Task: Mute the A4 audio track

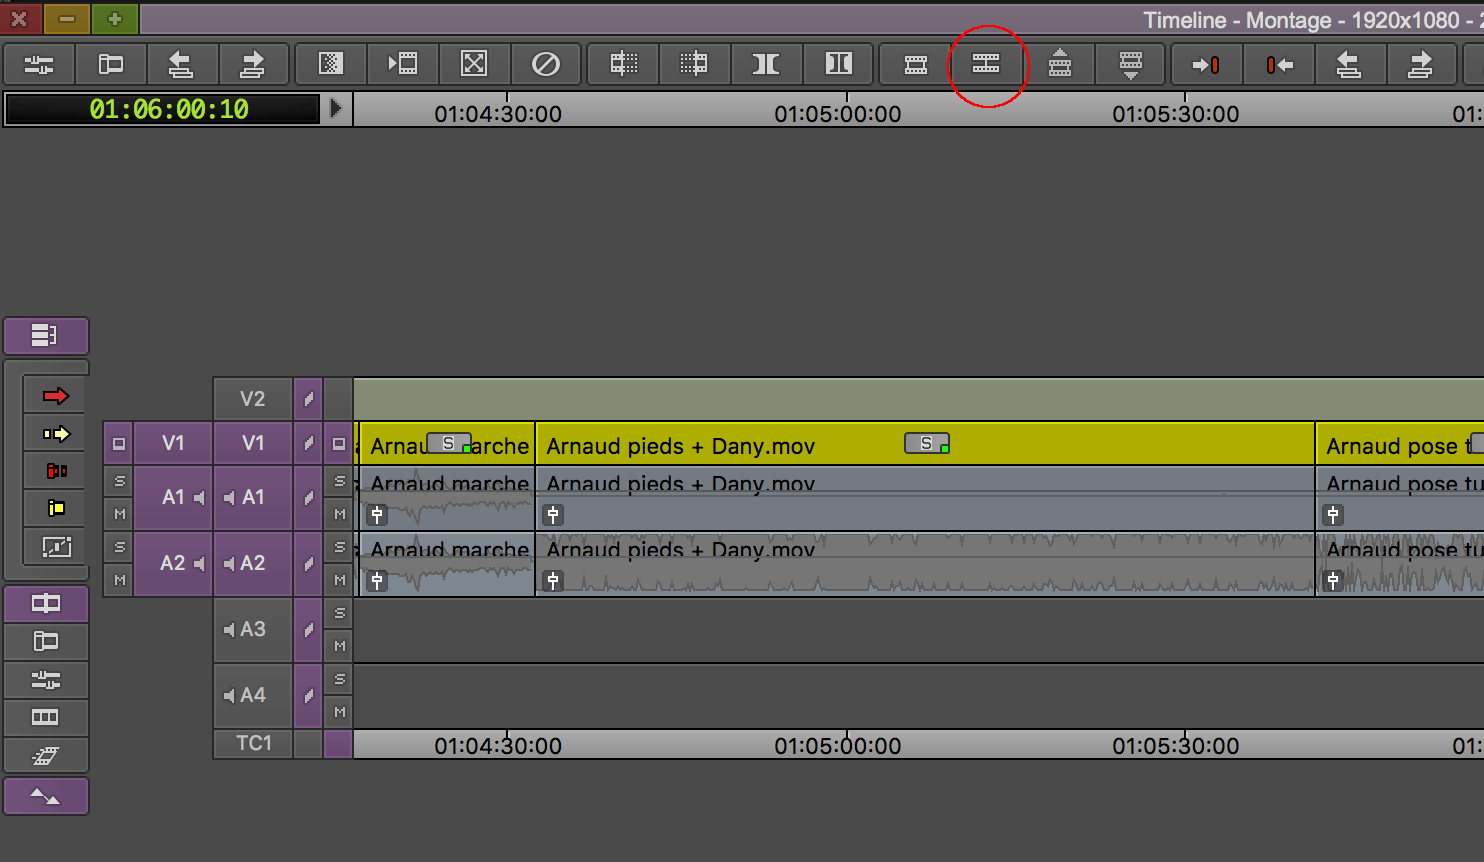Action: [x=339, y=712]
